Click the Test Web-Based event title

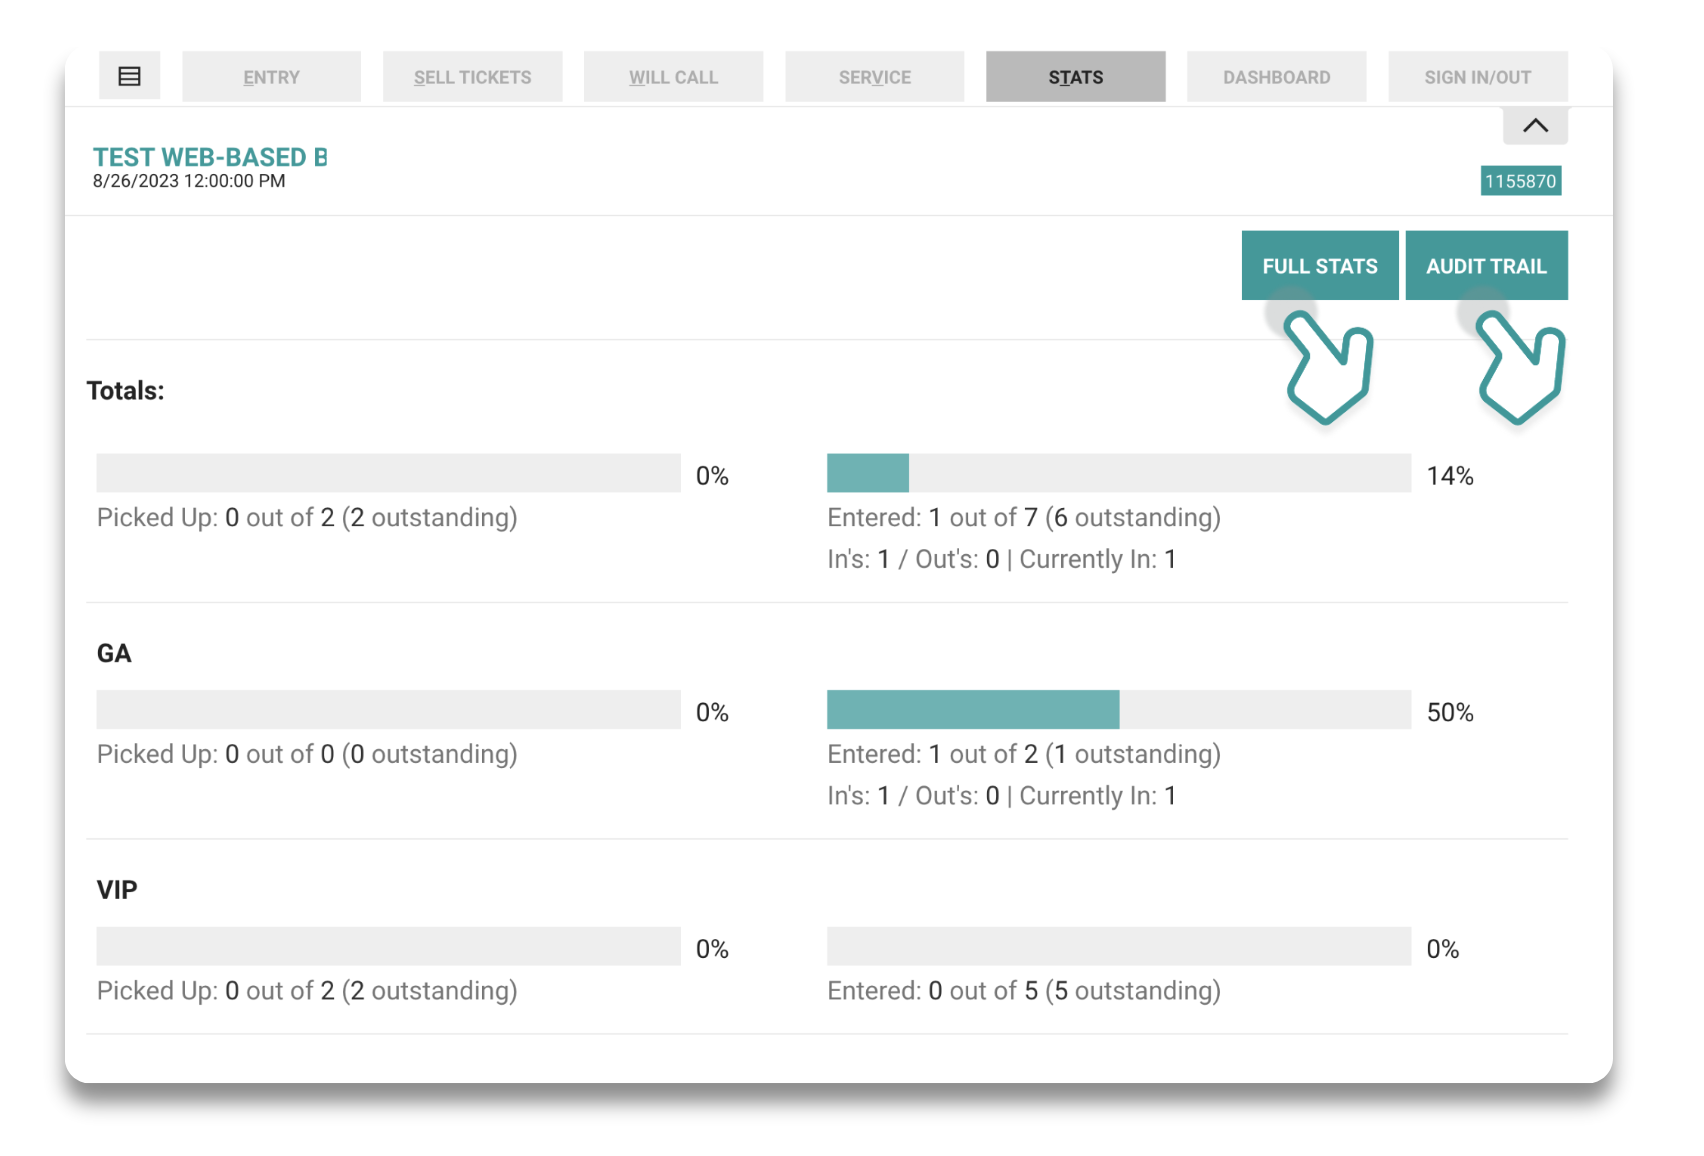click(x=210, y=157)
